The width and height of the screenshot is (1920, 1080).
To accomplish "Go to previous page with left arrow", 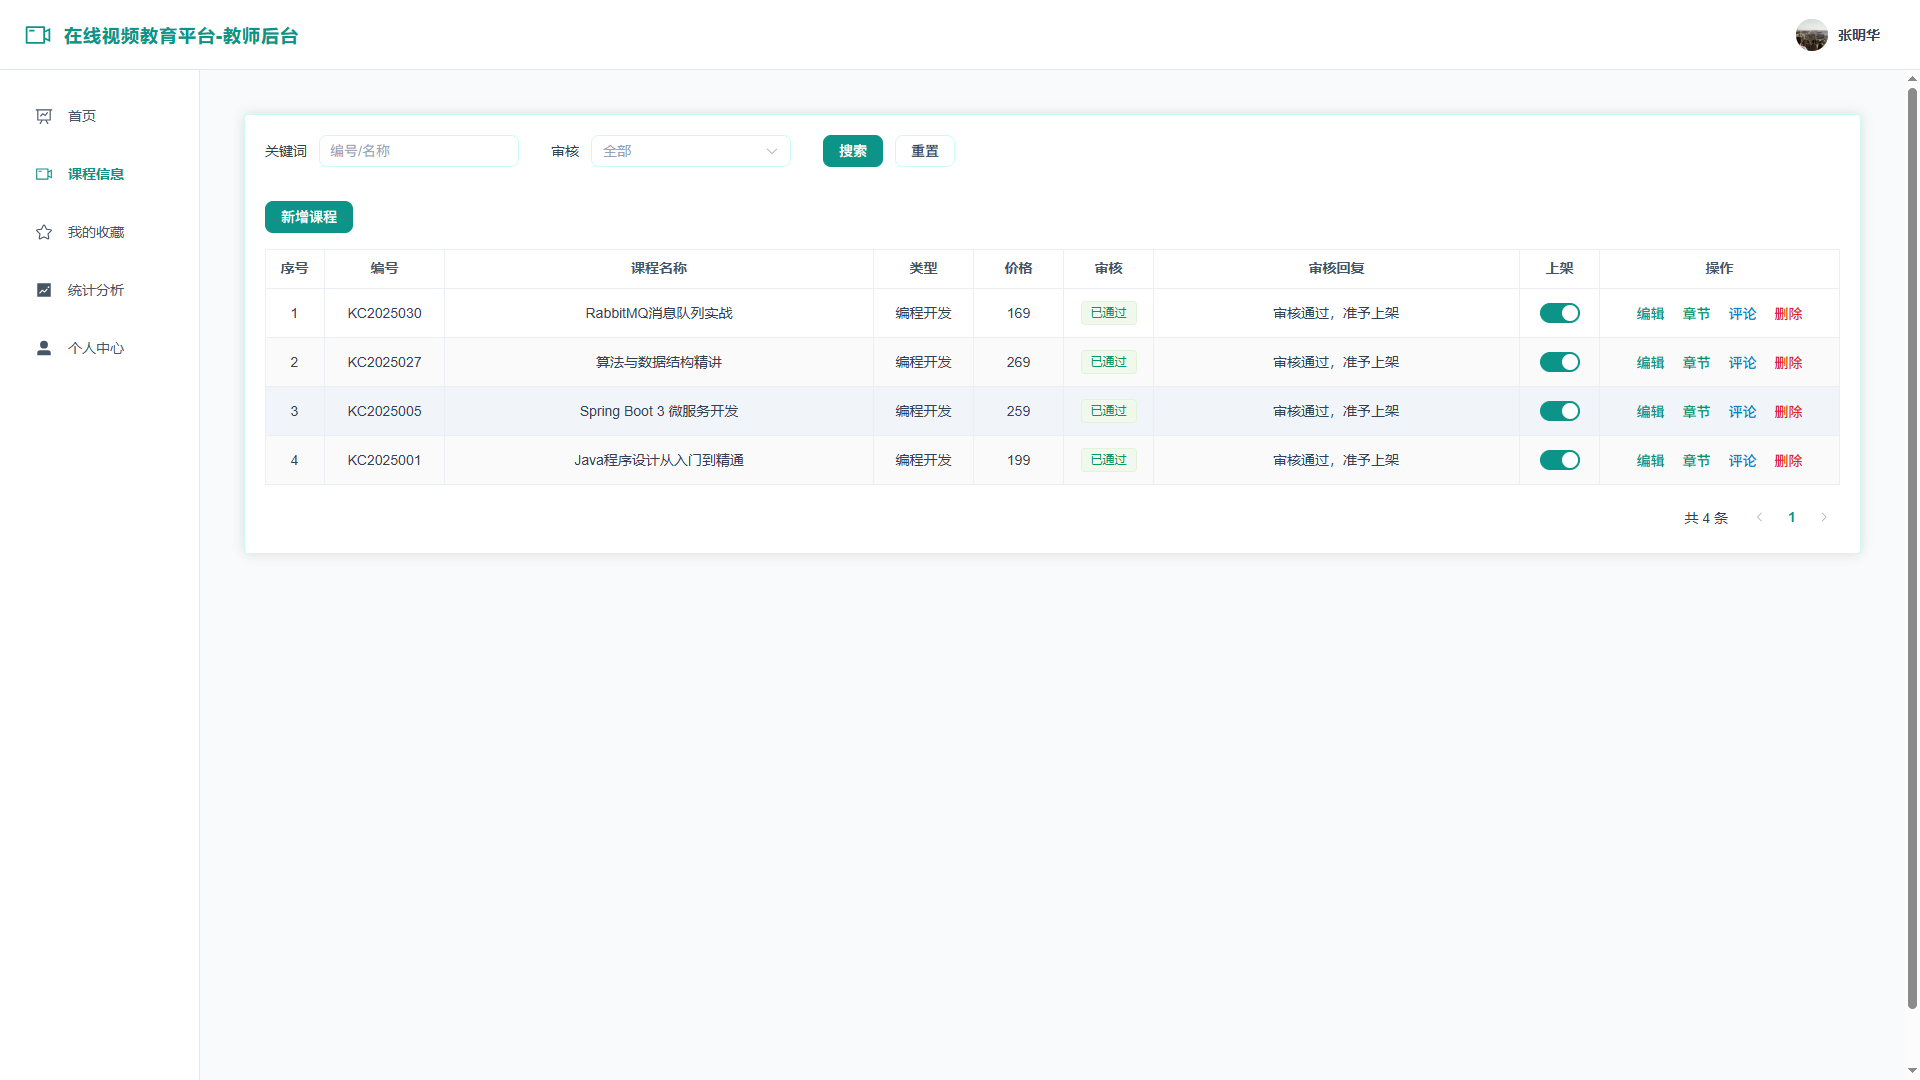I will point(1760,517).
